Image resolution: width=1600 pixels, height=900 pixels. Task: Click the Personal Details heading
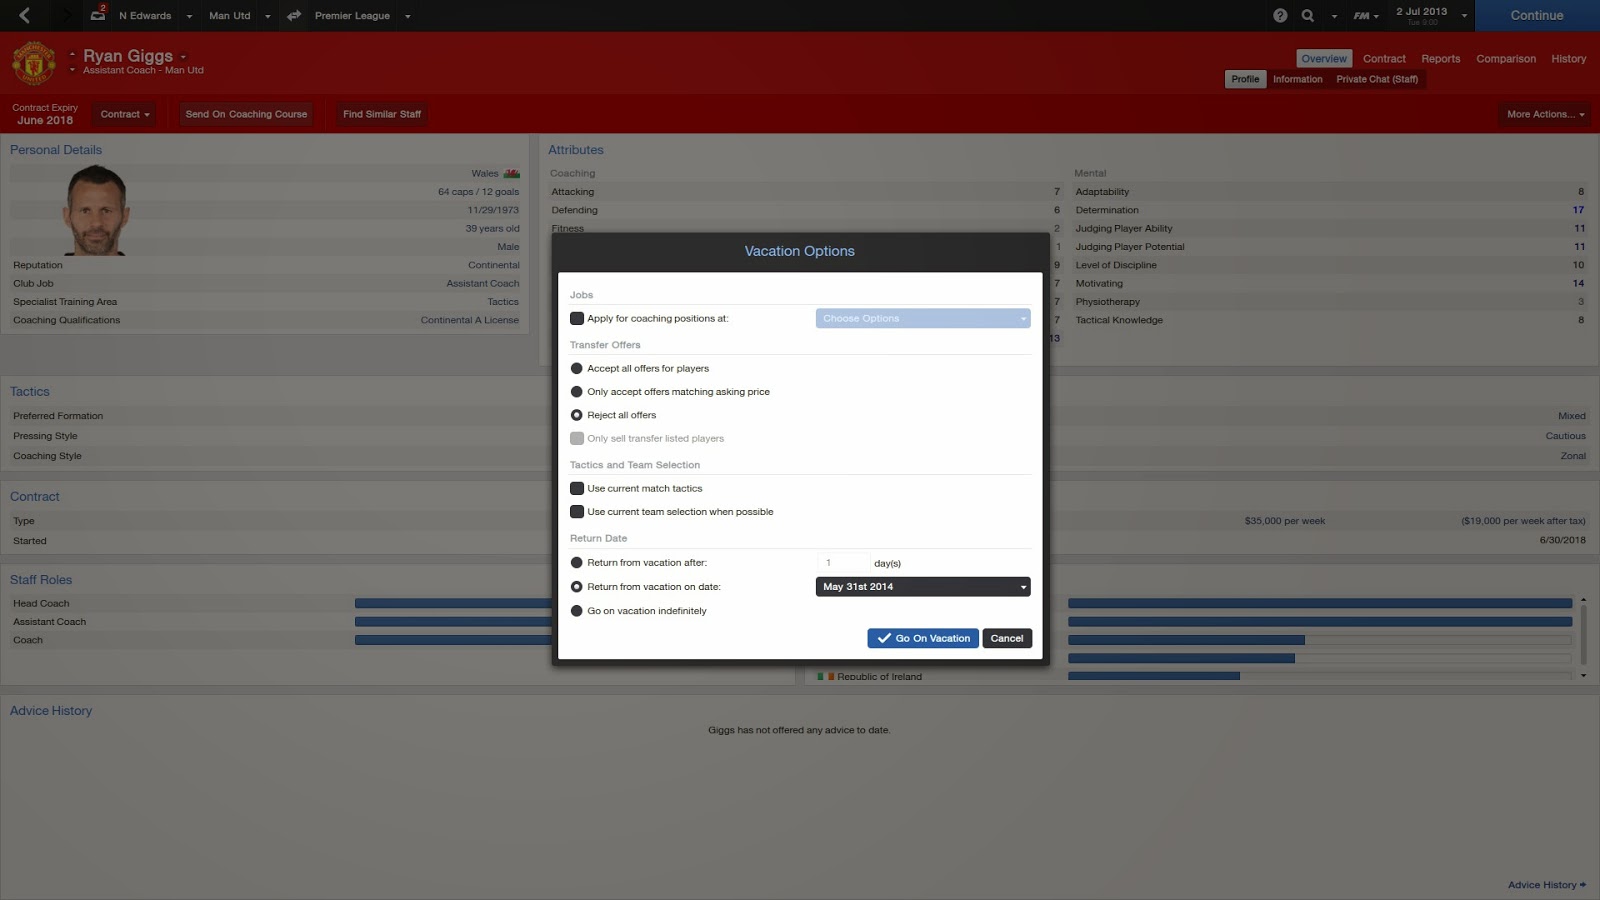(x=56, y=150)
